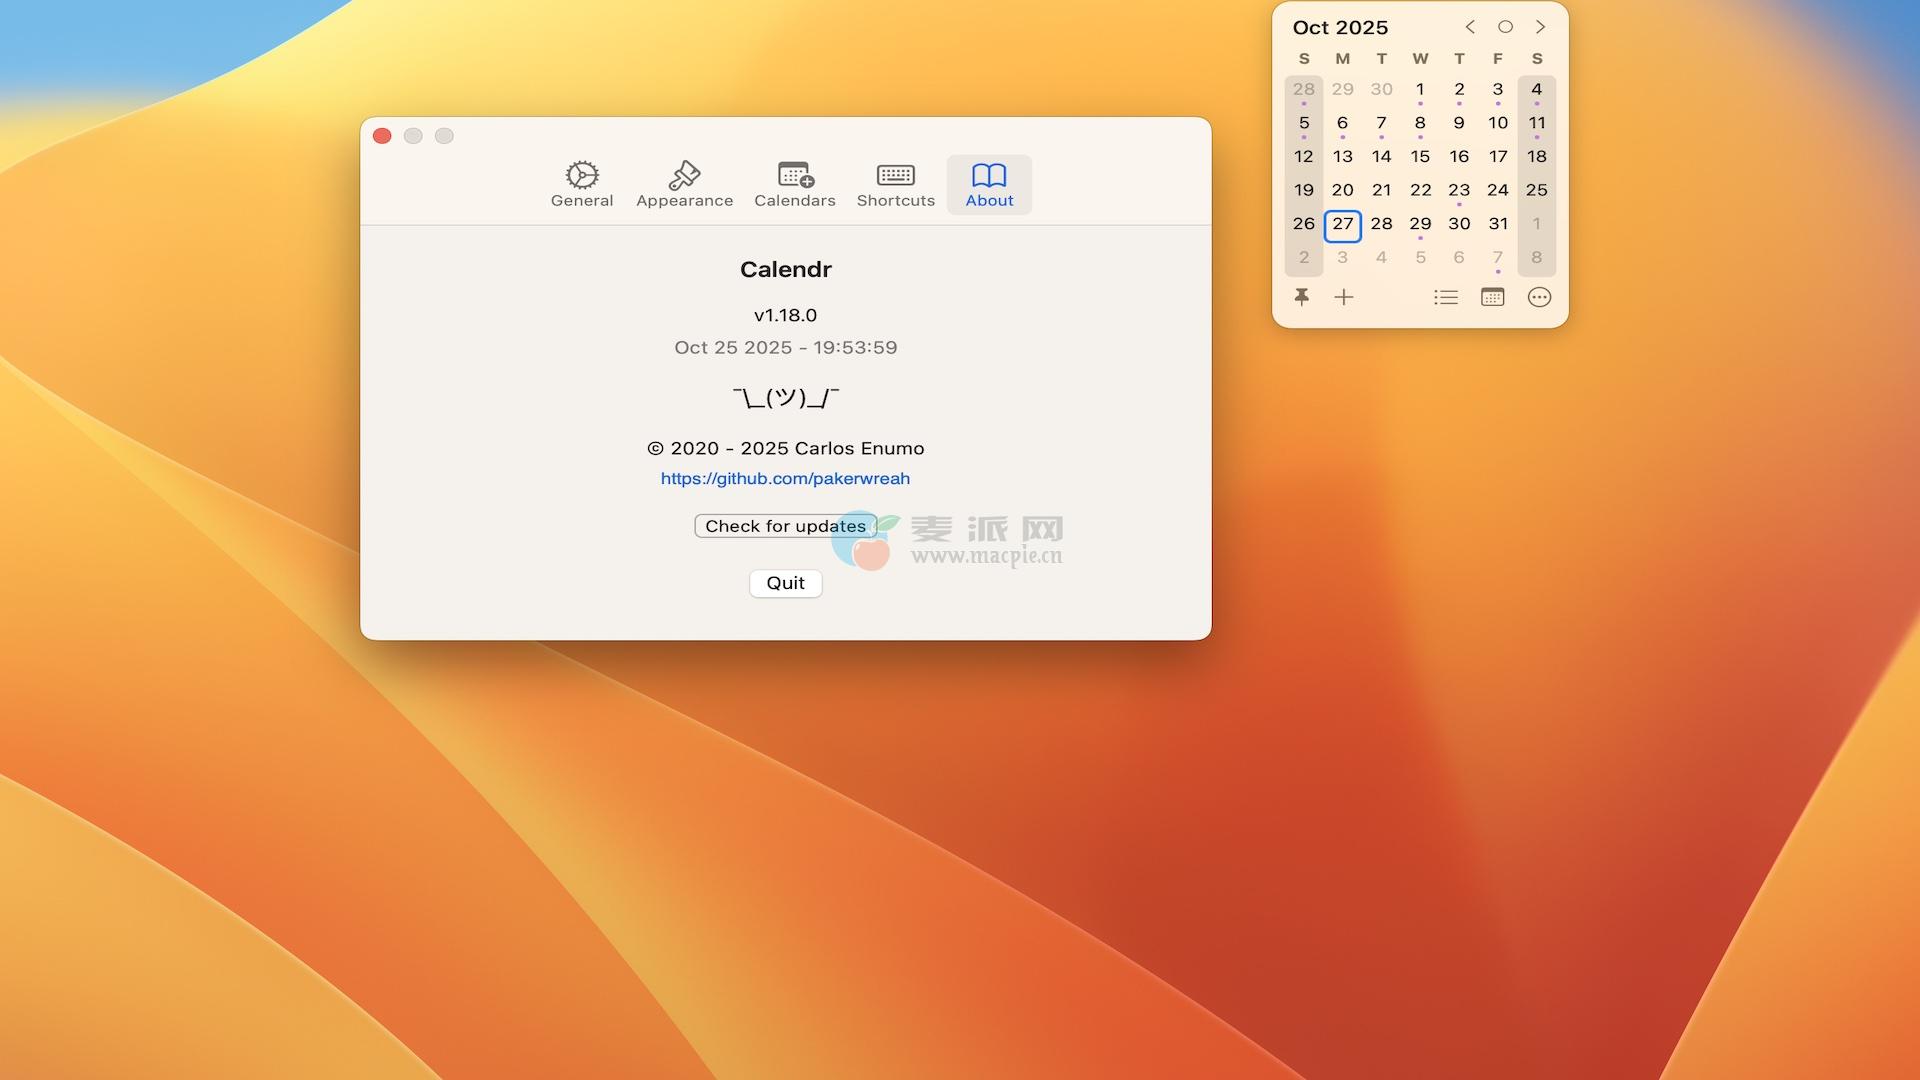The width and height of the screenshot is (1920, 1080).
Task: Open the Calendar app icon
Action: tap(1492, 297)
